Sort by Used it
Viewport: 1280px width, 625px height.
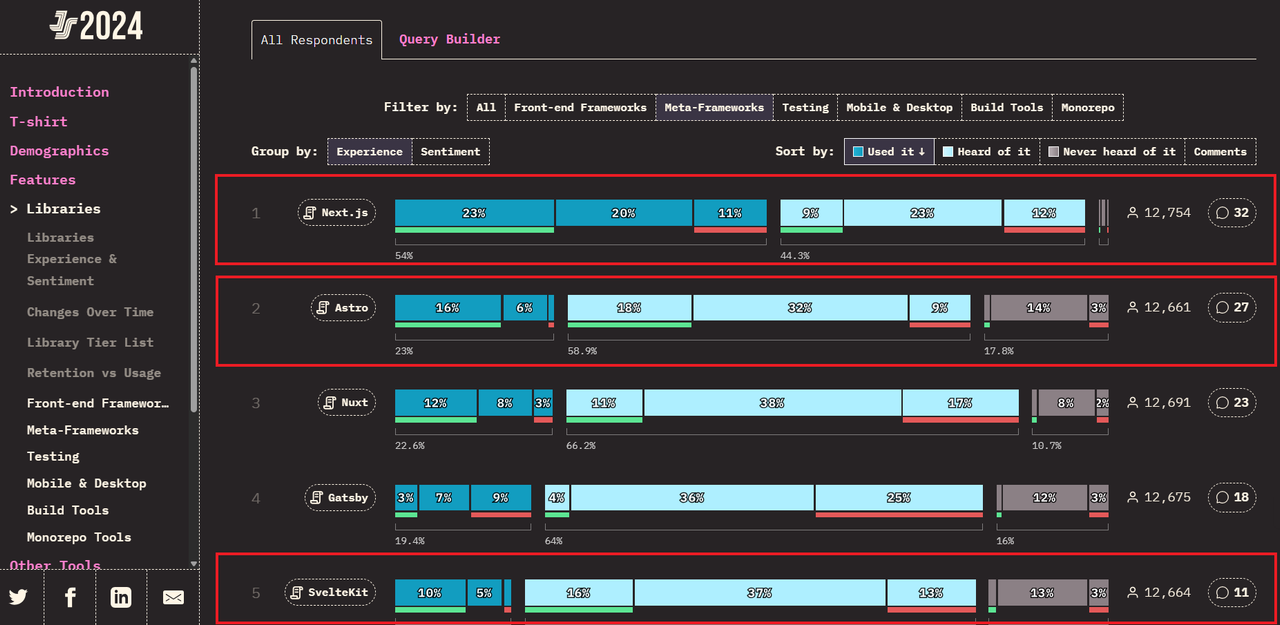coord(889,152)
